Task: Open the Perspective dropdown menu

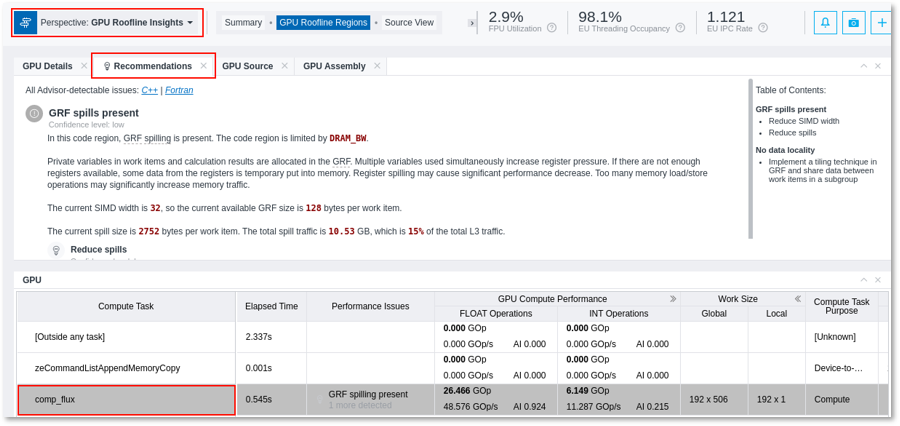Action: tap(190, 22)
